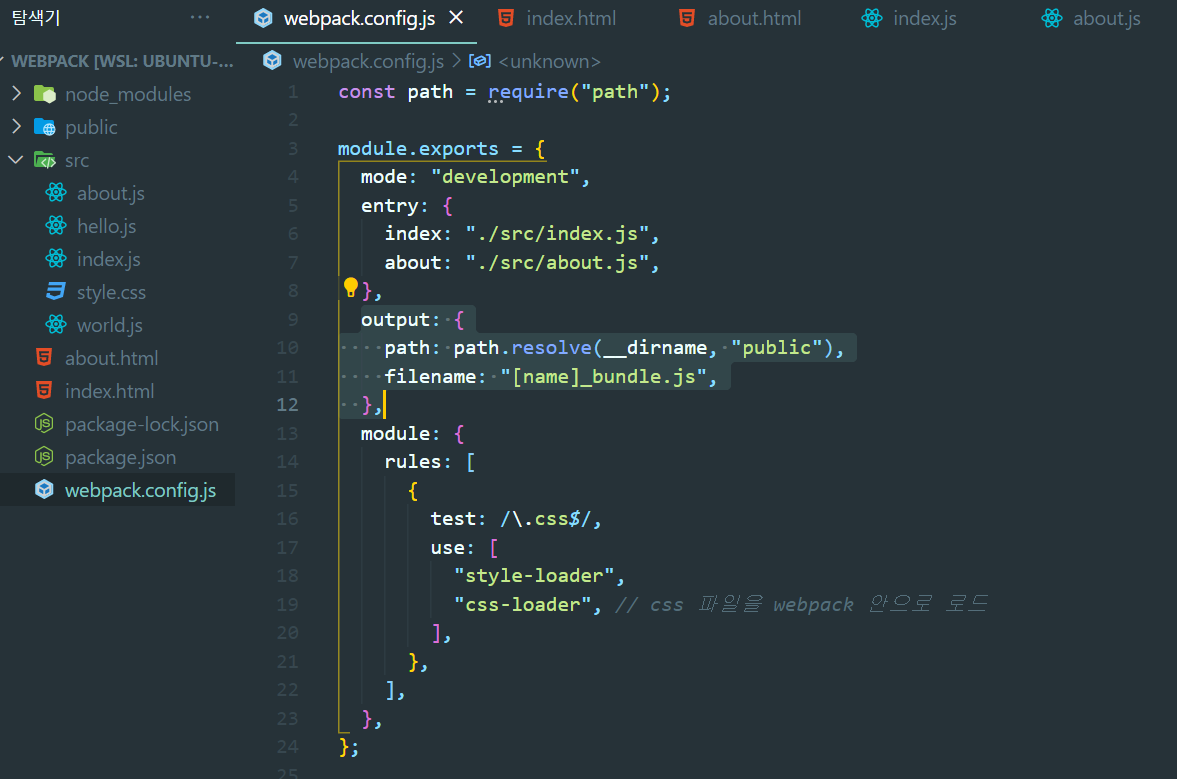Open package.json in the explorer
Image resolution: width=1177 pixels, height=779 pixels.
[120, 457]
